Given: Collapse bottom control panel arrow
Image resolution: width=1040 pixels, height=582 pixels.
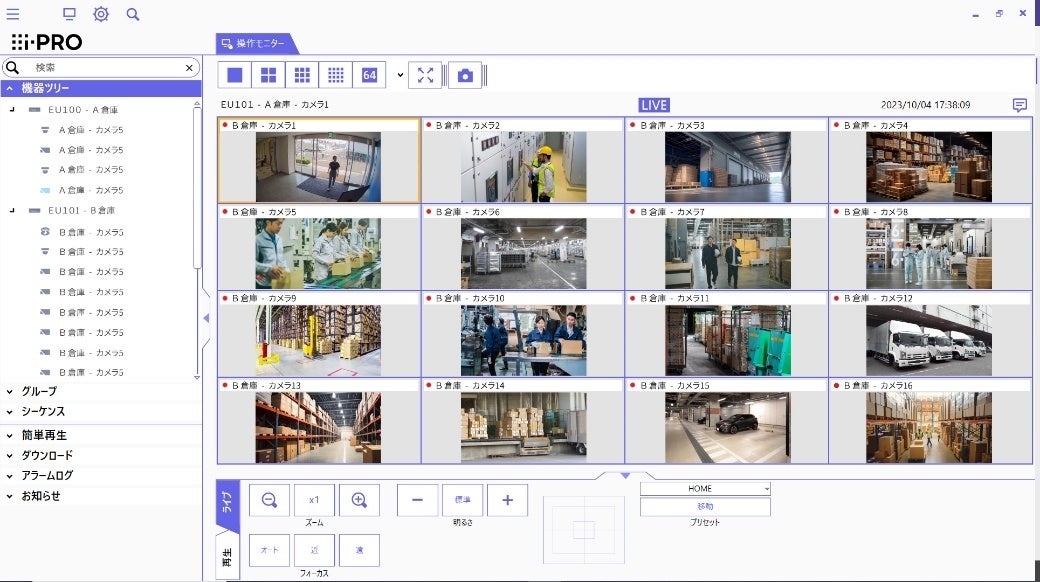Looking at the screenshot, I should [x=625, y=475].
